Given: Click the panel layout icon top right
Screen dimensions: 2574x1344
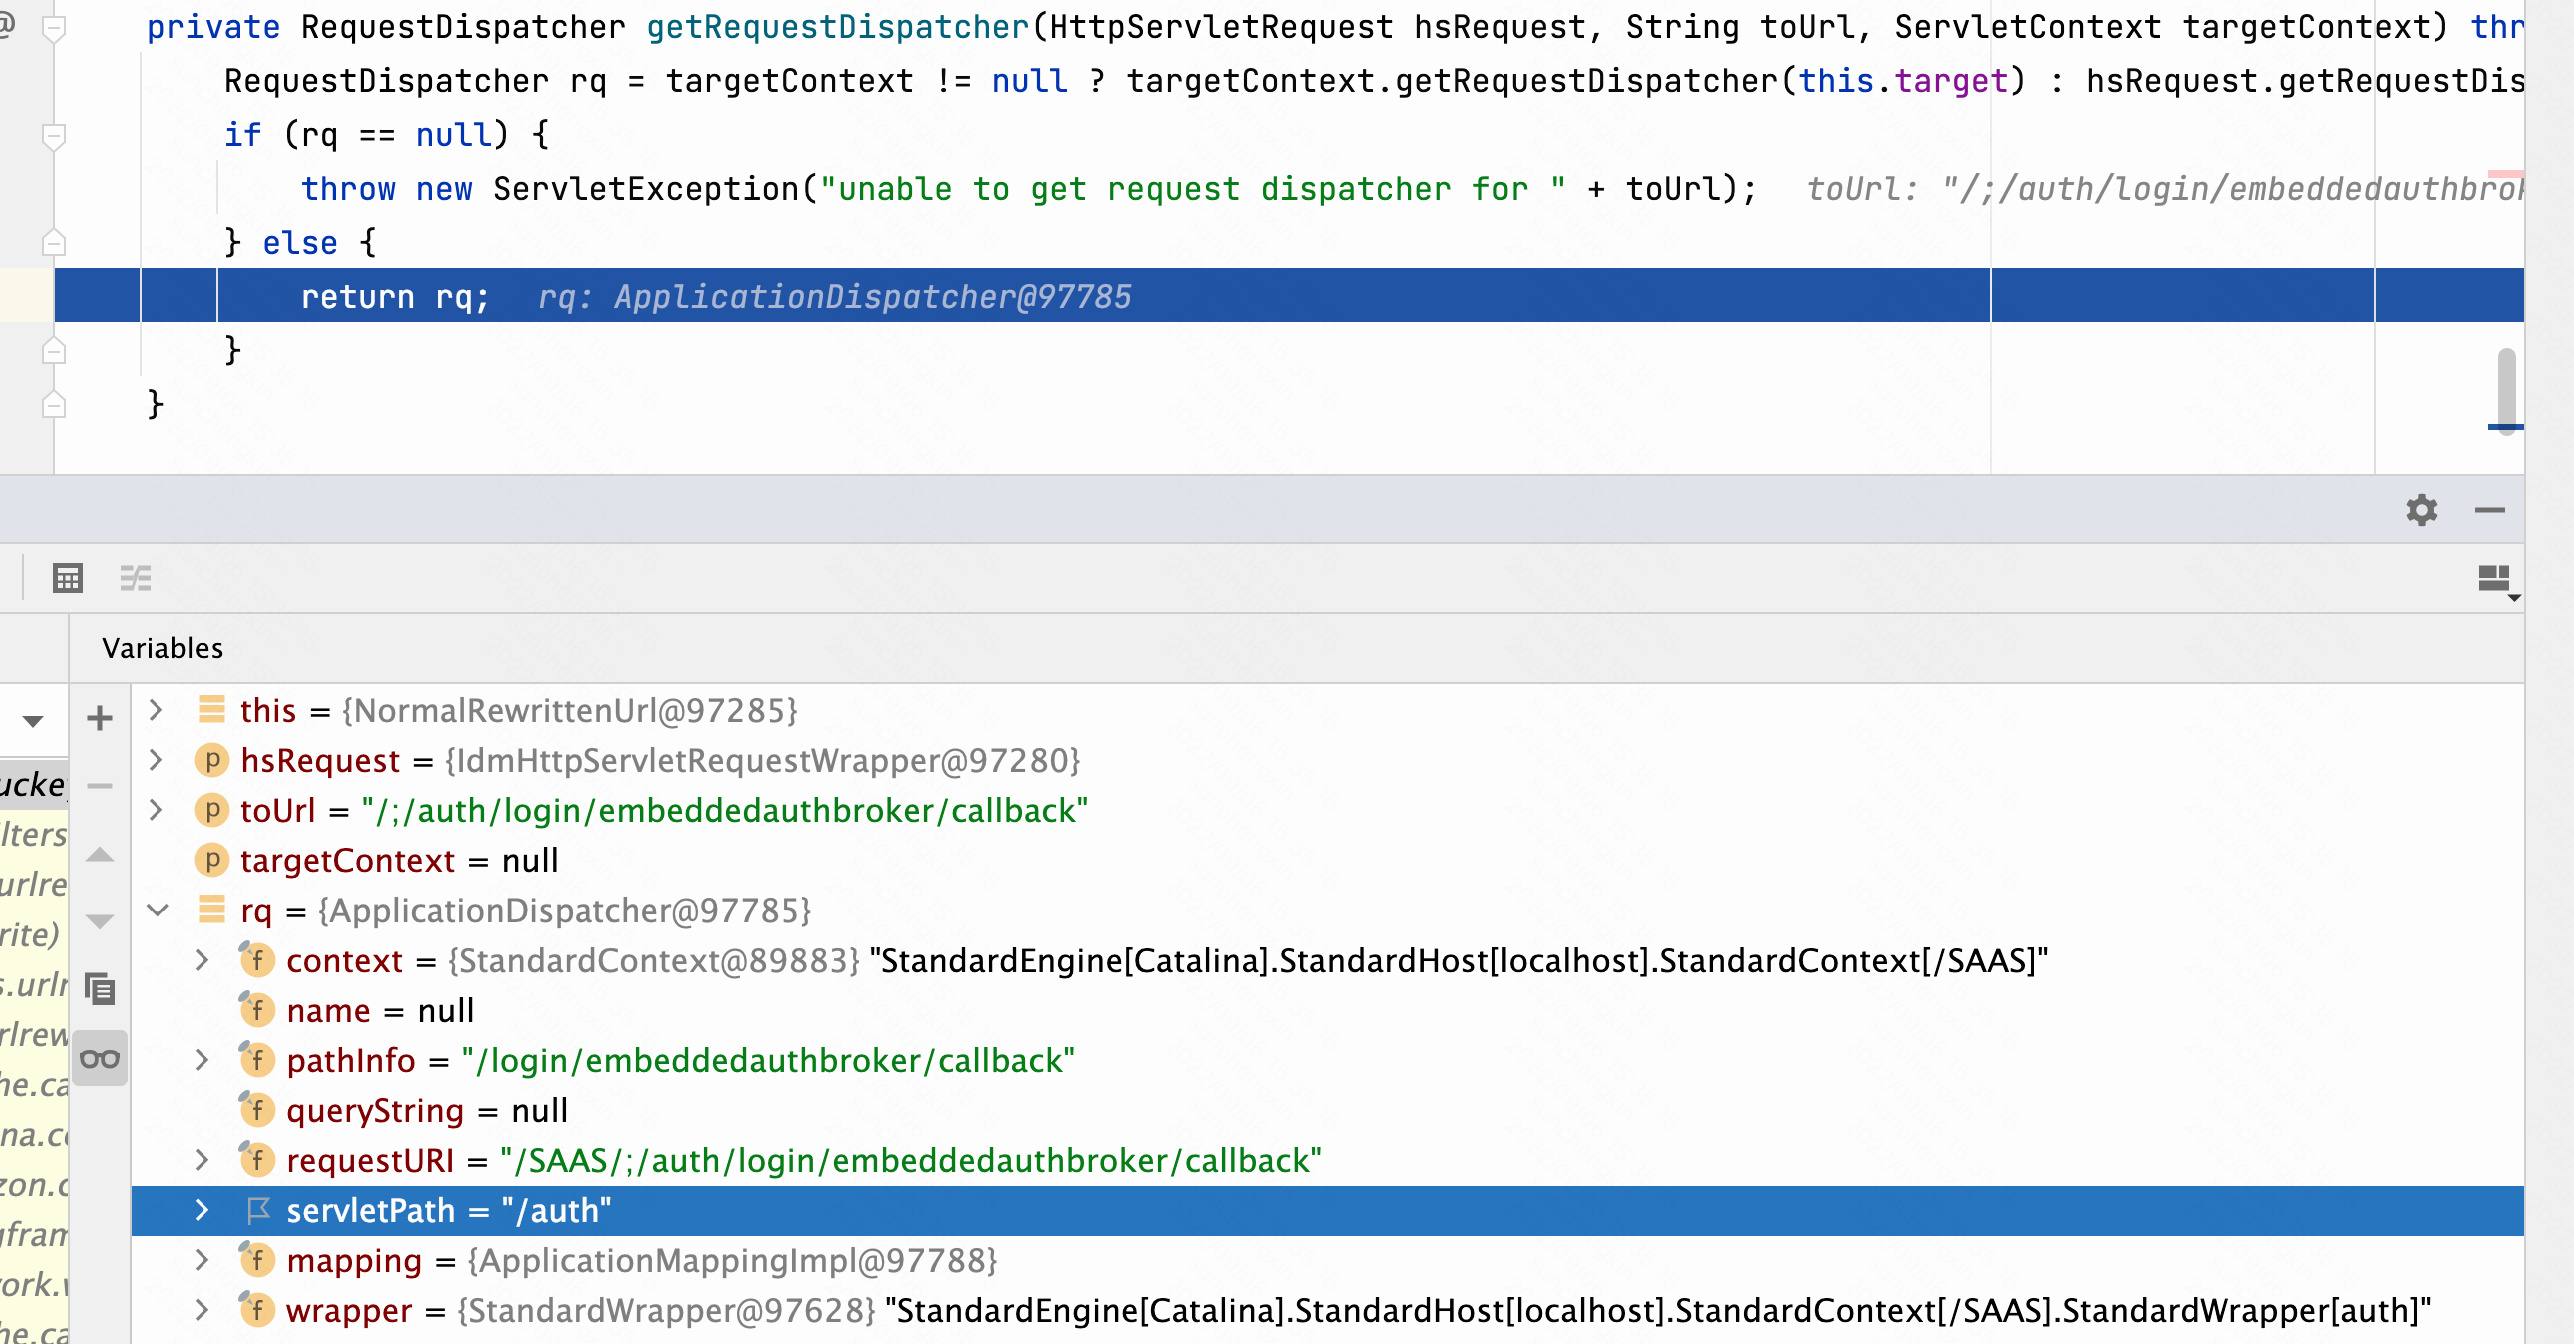Looking at the screenshot, I should (x=2497, y=577).
